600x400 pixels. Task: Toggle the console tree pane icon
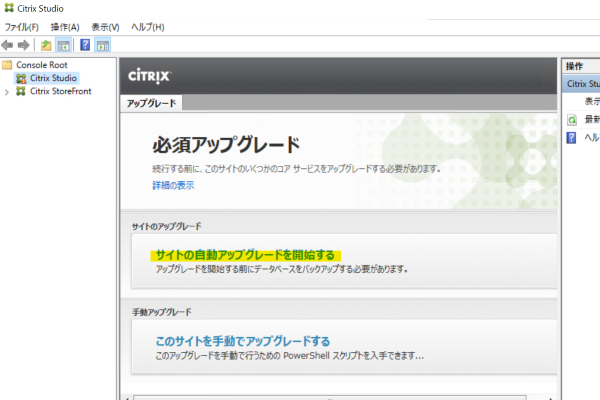pos(63,45)
